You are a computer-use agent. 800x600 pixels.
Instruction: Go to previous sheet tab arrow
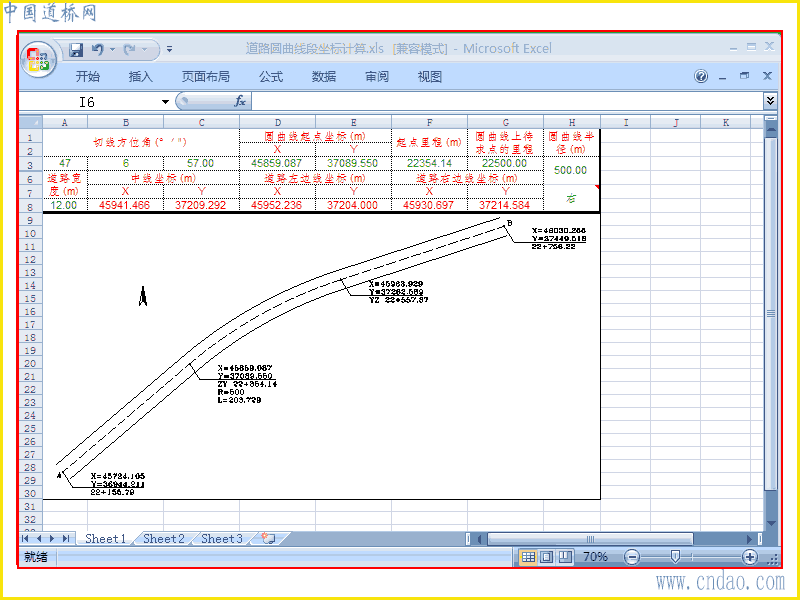(39, 539)
